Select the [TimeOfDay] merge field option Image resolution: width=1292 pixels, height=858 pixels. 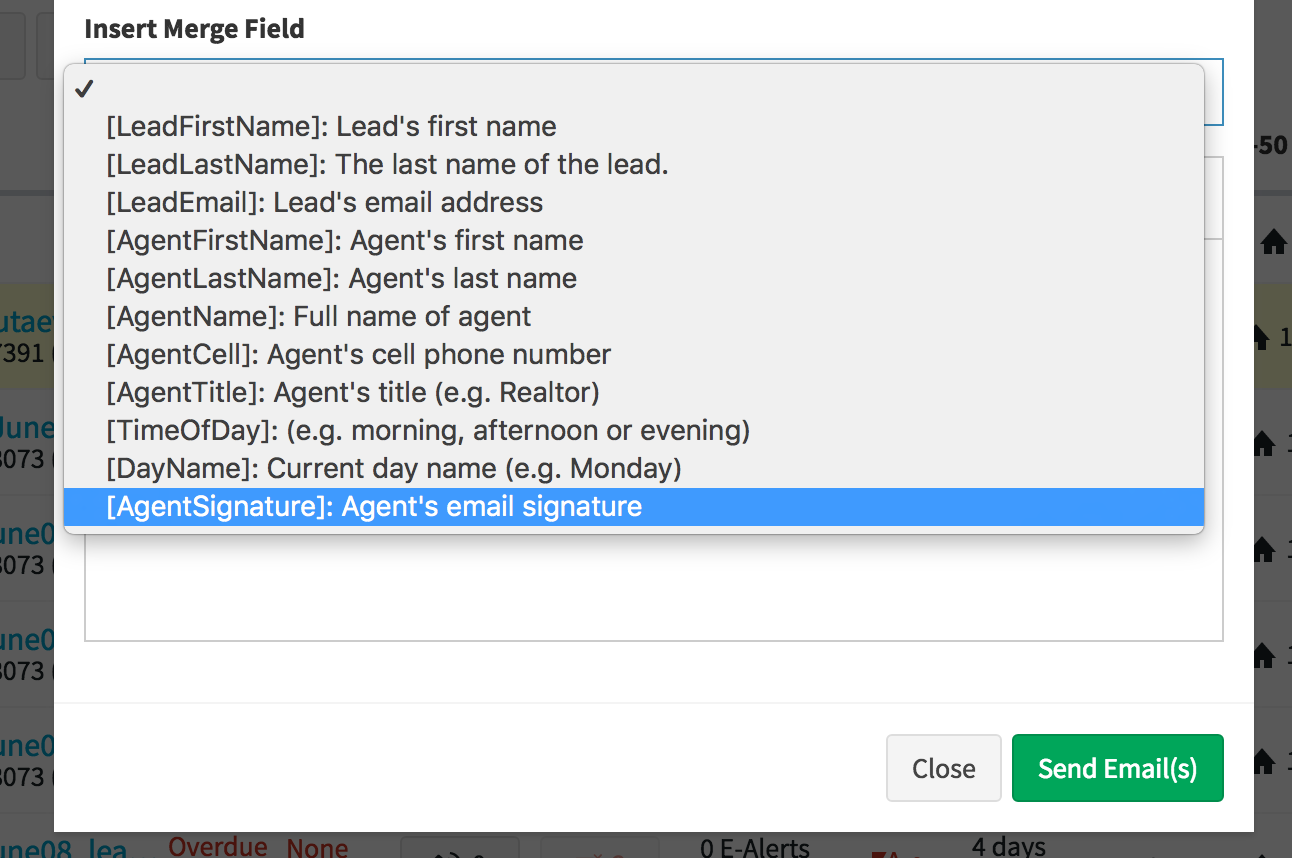click(427, 431)
